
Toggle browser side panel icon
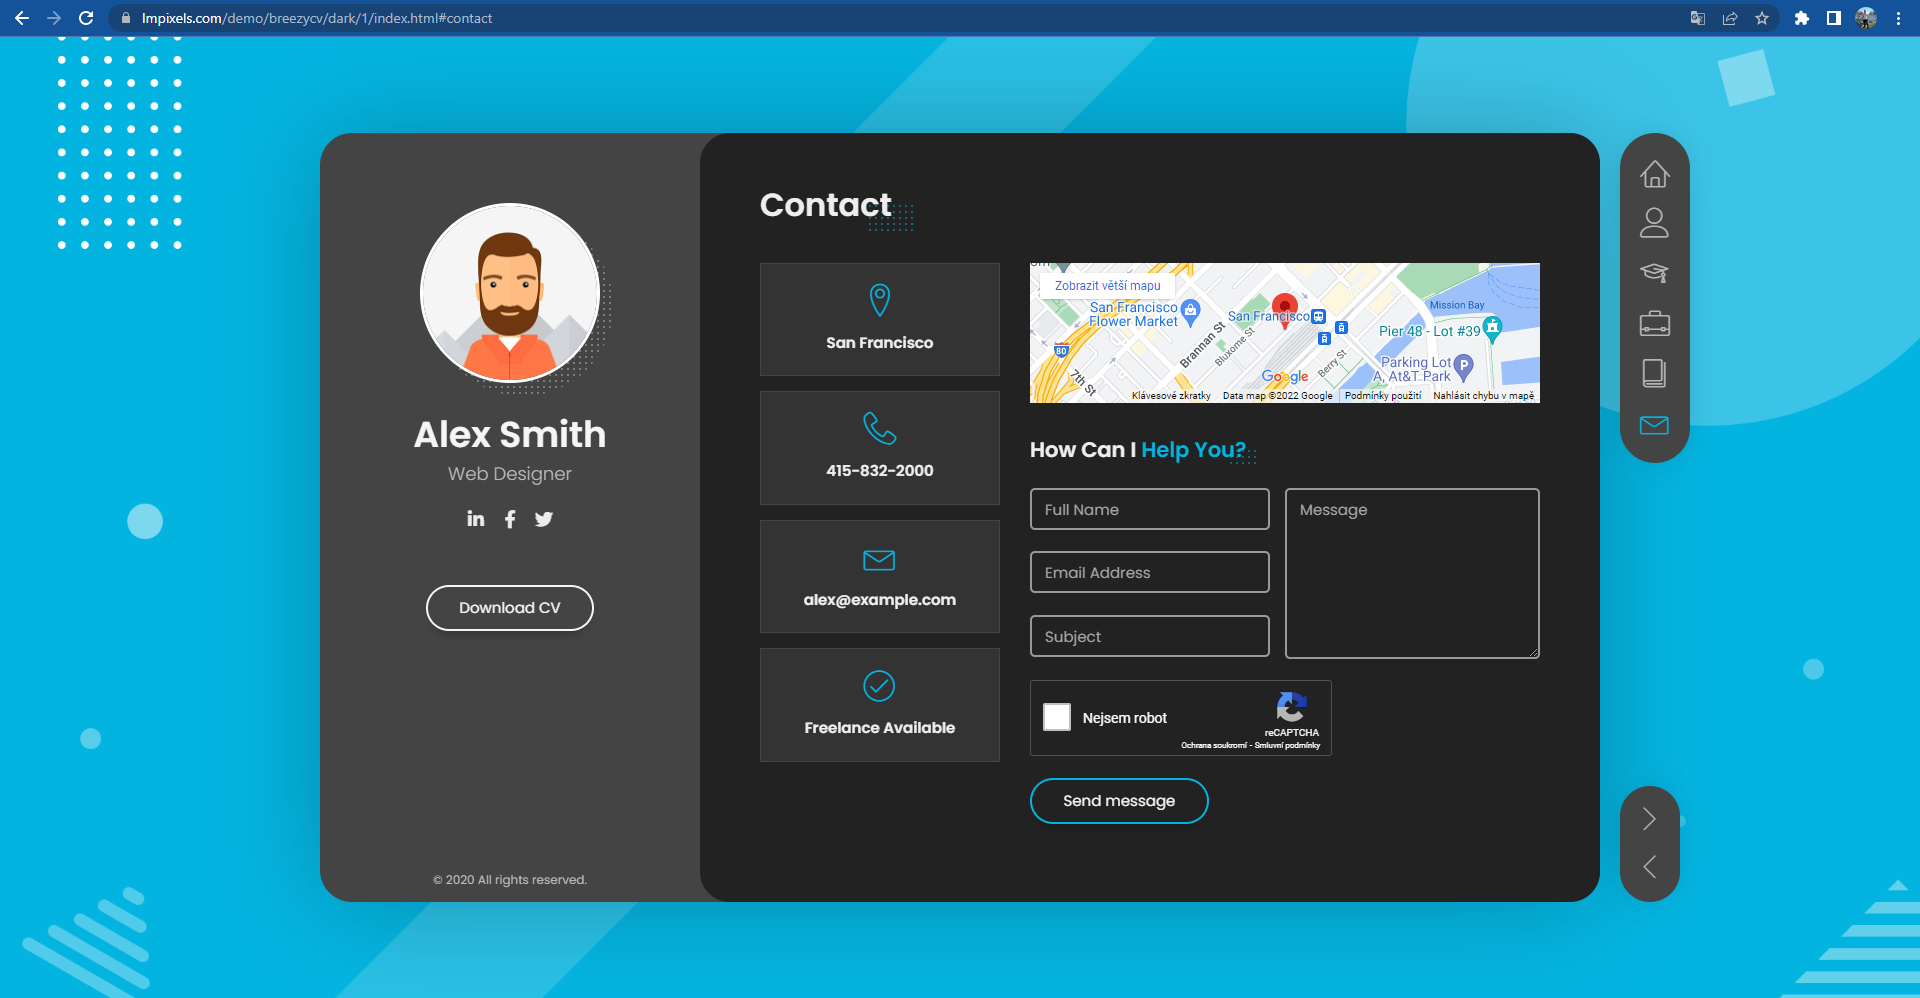[x=1834, y=18]
